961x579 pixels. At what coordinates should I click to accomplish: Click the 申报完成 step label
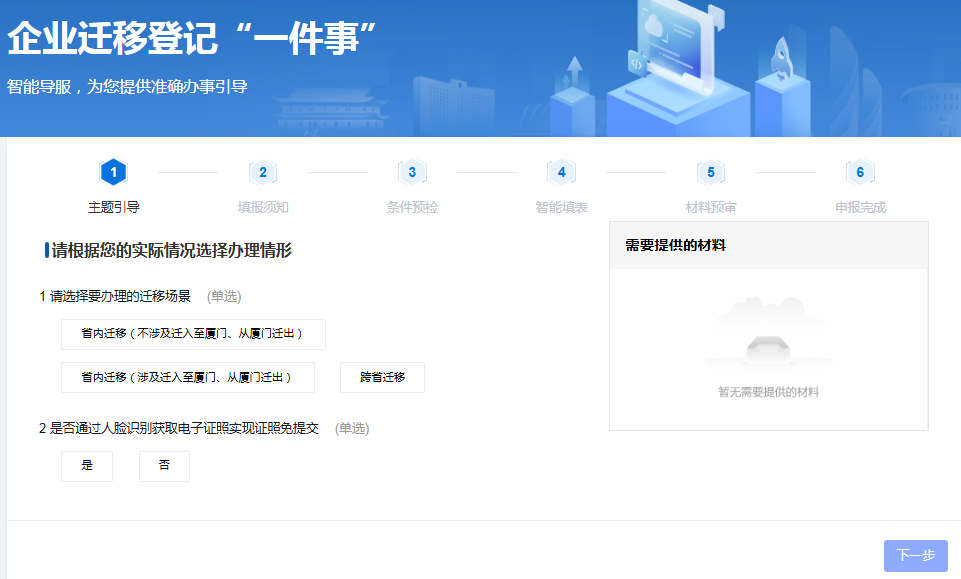(x=860, y=208)
